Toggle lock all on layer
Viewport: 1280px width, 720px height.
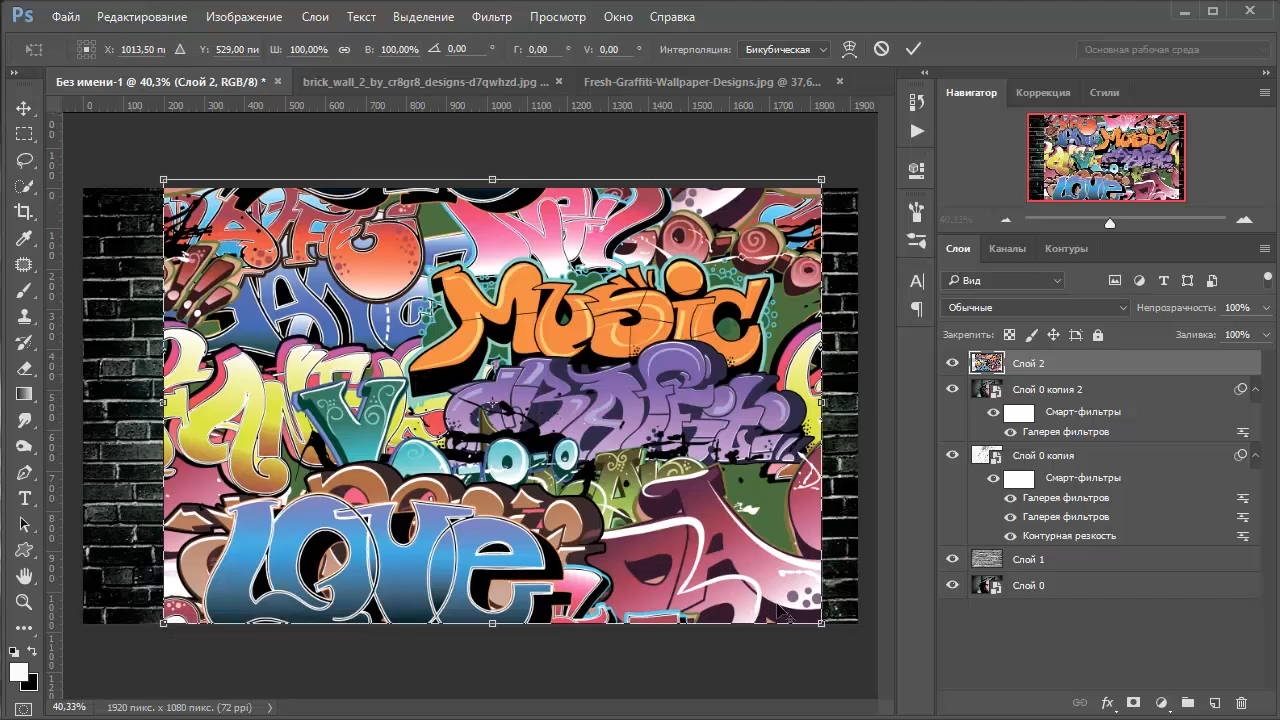(x=1098, y=335)
